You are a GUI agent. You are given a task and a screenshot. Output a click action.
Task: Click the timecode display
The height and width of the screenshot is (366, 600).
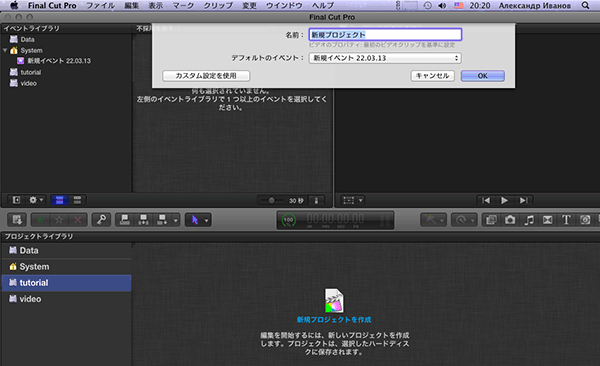336,219
